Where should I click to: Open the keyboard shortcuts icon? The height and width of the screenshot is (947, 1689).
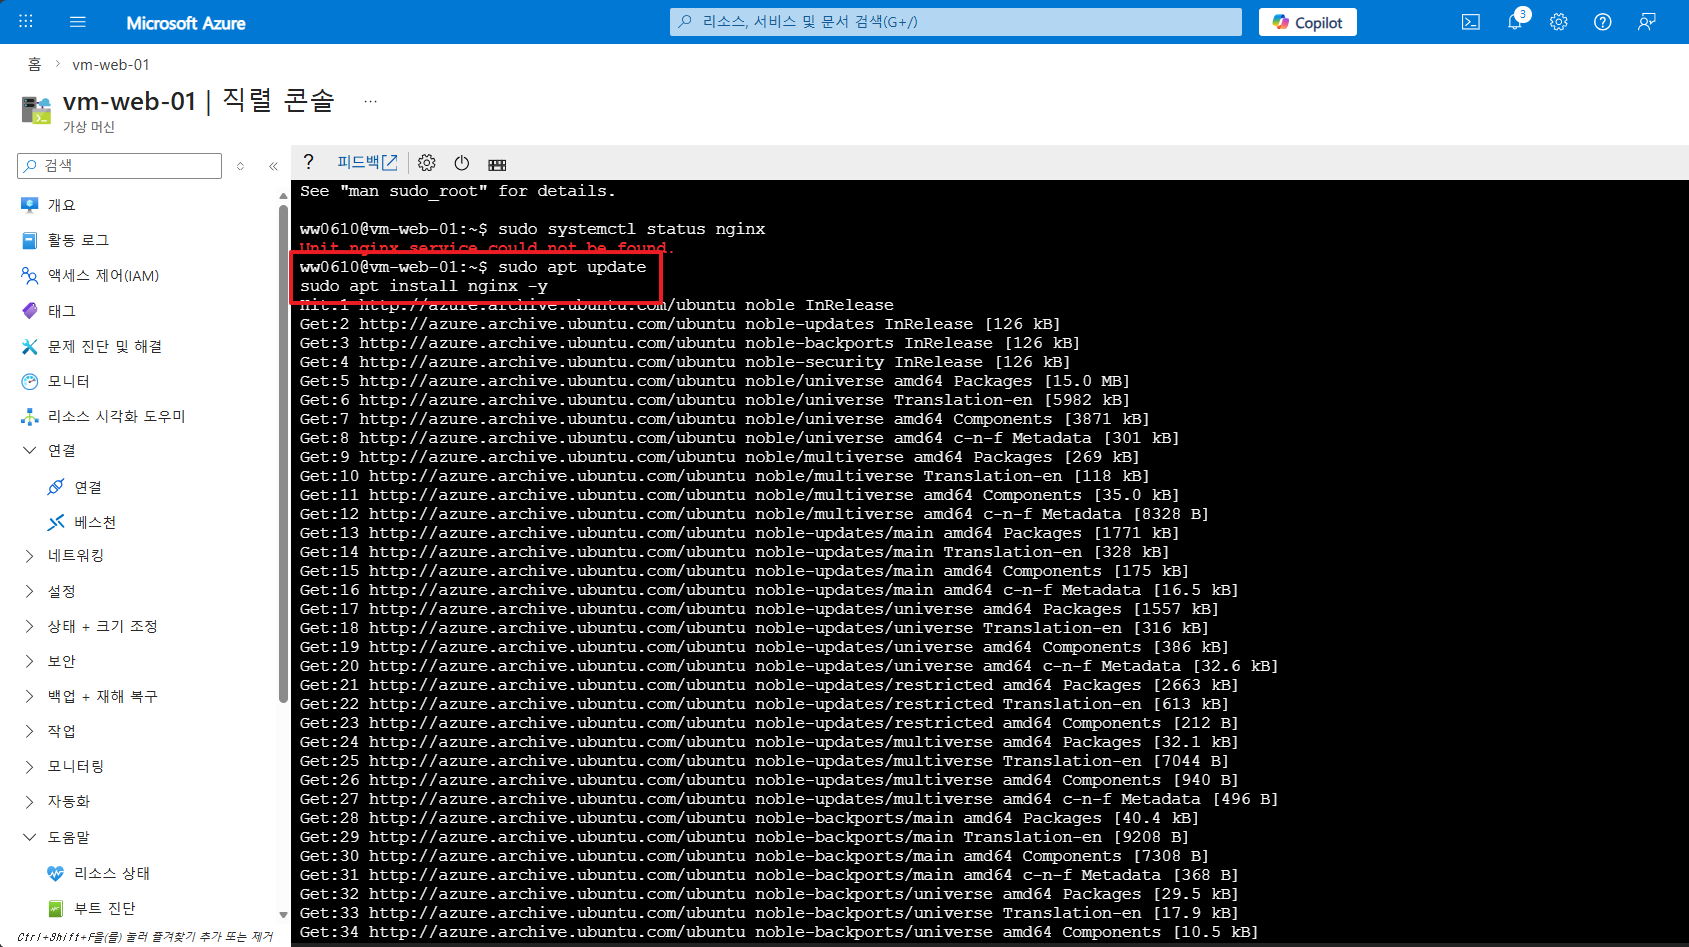[x=497, y=164]
